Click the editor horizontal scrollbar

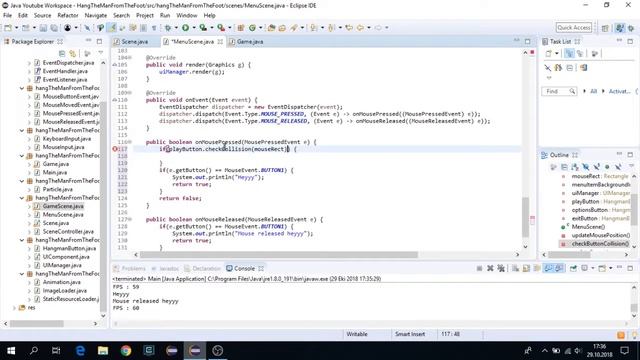[278, 255]
